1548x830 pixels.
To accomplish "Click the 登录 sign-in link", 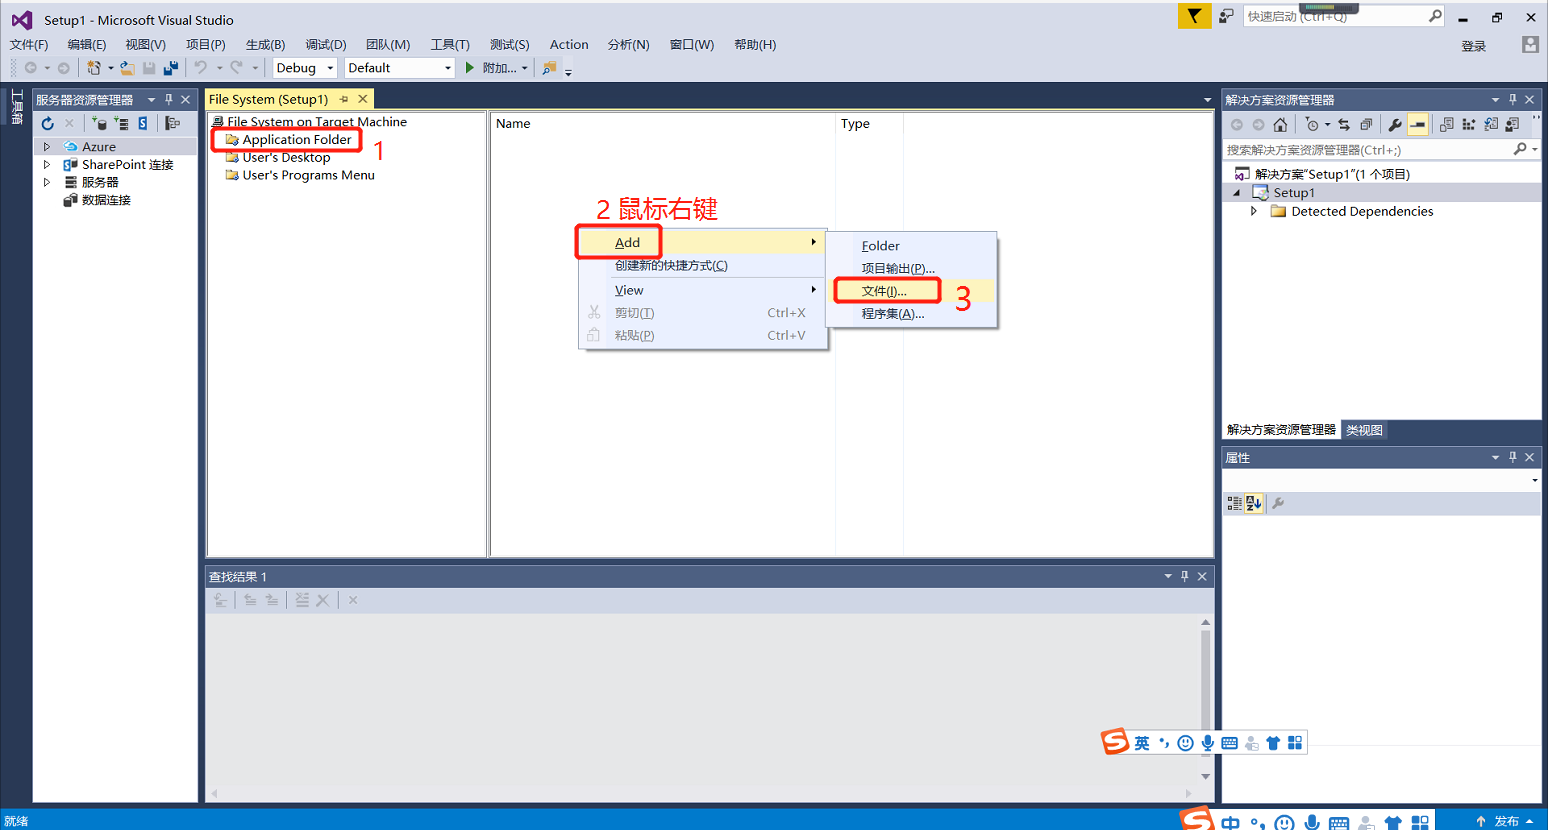I will pos(1473,46).
